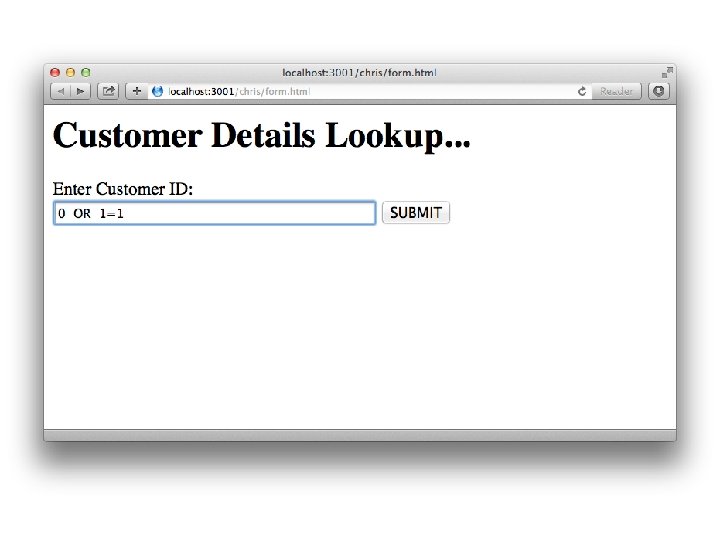The height and width of the screenshot is (540, 720).
Task: Open the Share menu icon in toolbar
Action: (108, 91)
